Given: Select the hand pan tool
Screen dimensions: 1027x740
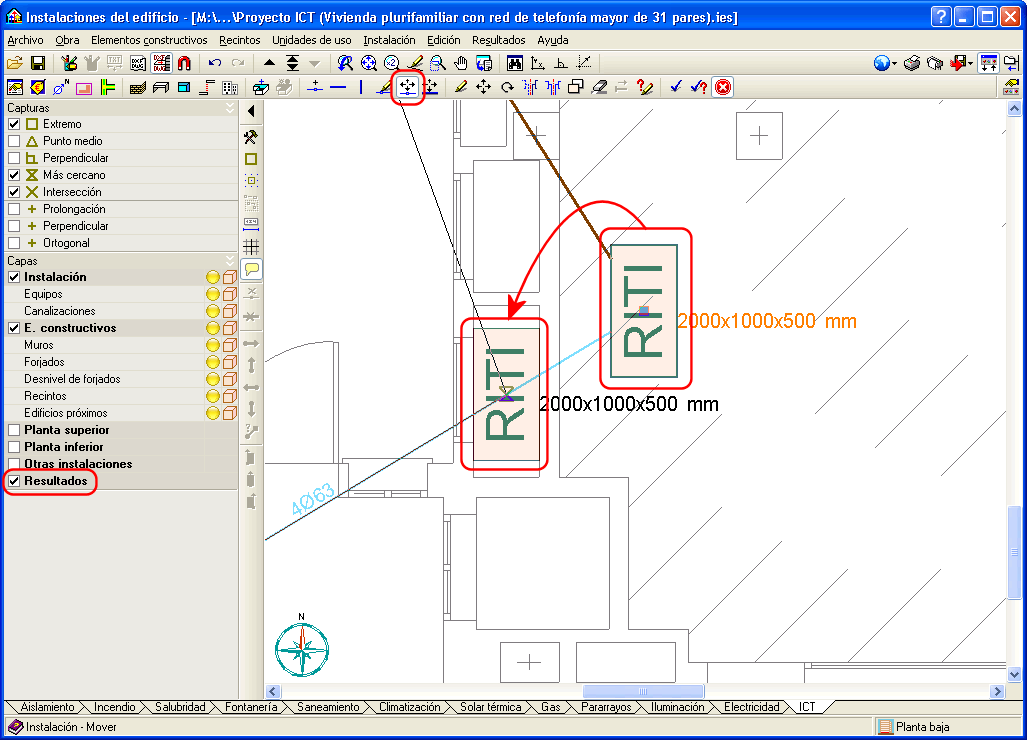Looking at the screenshot, I should pyautogui.click(x=460, y=63).
